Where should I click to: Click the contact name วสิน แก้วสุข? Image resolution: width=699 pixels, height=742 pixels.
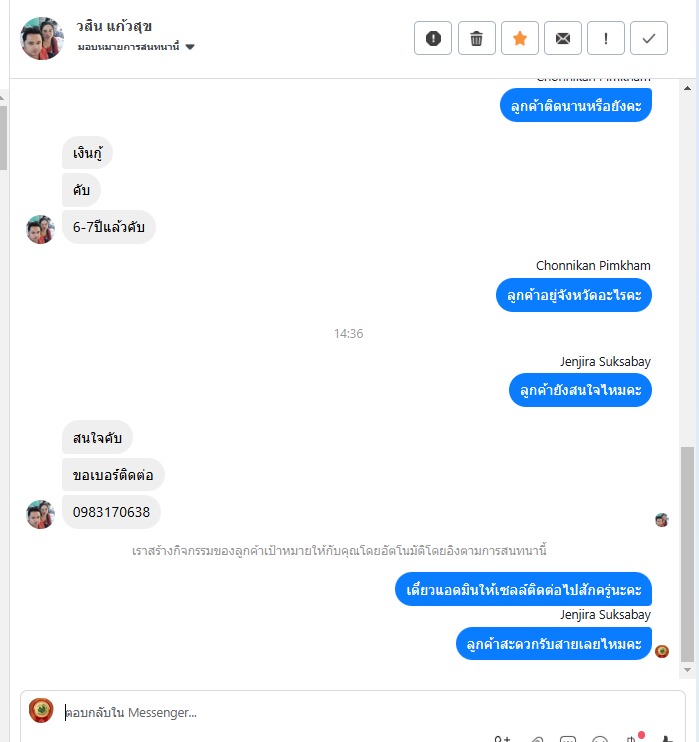[x=114, y=26]
